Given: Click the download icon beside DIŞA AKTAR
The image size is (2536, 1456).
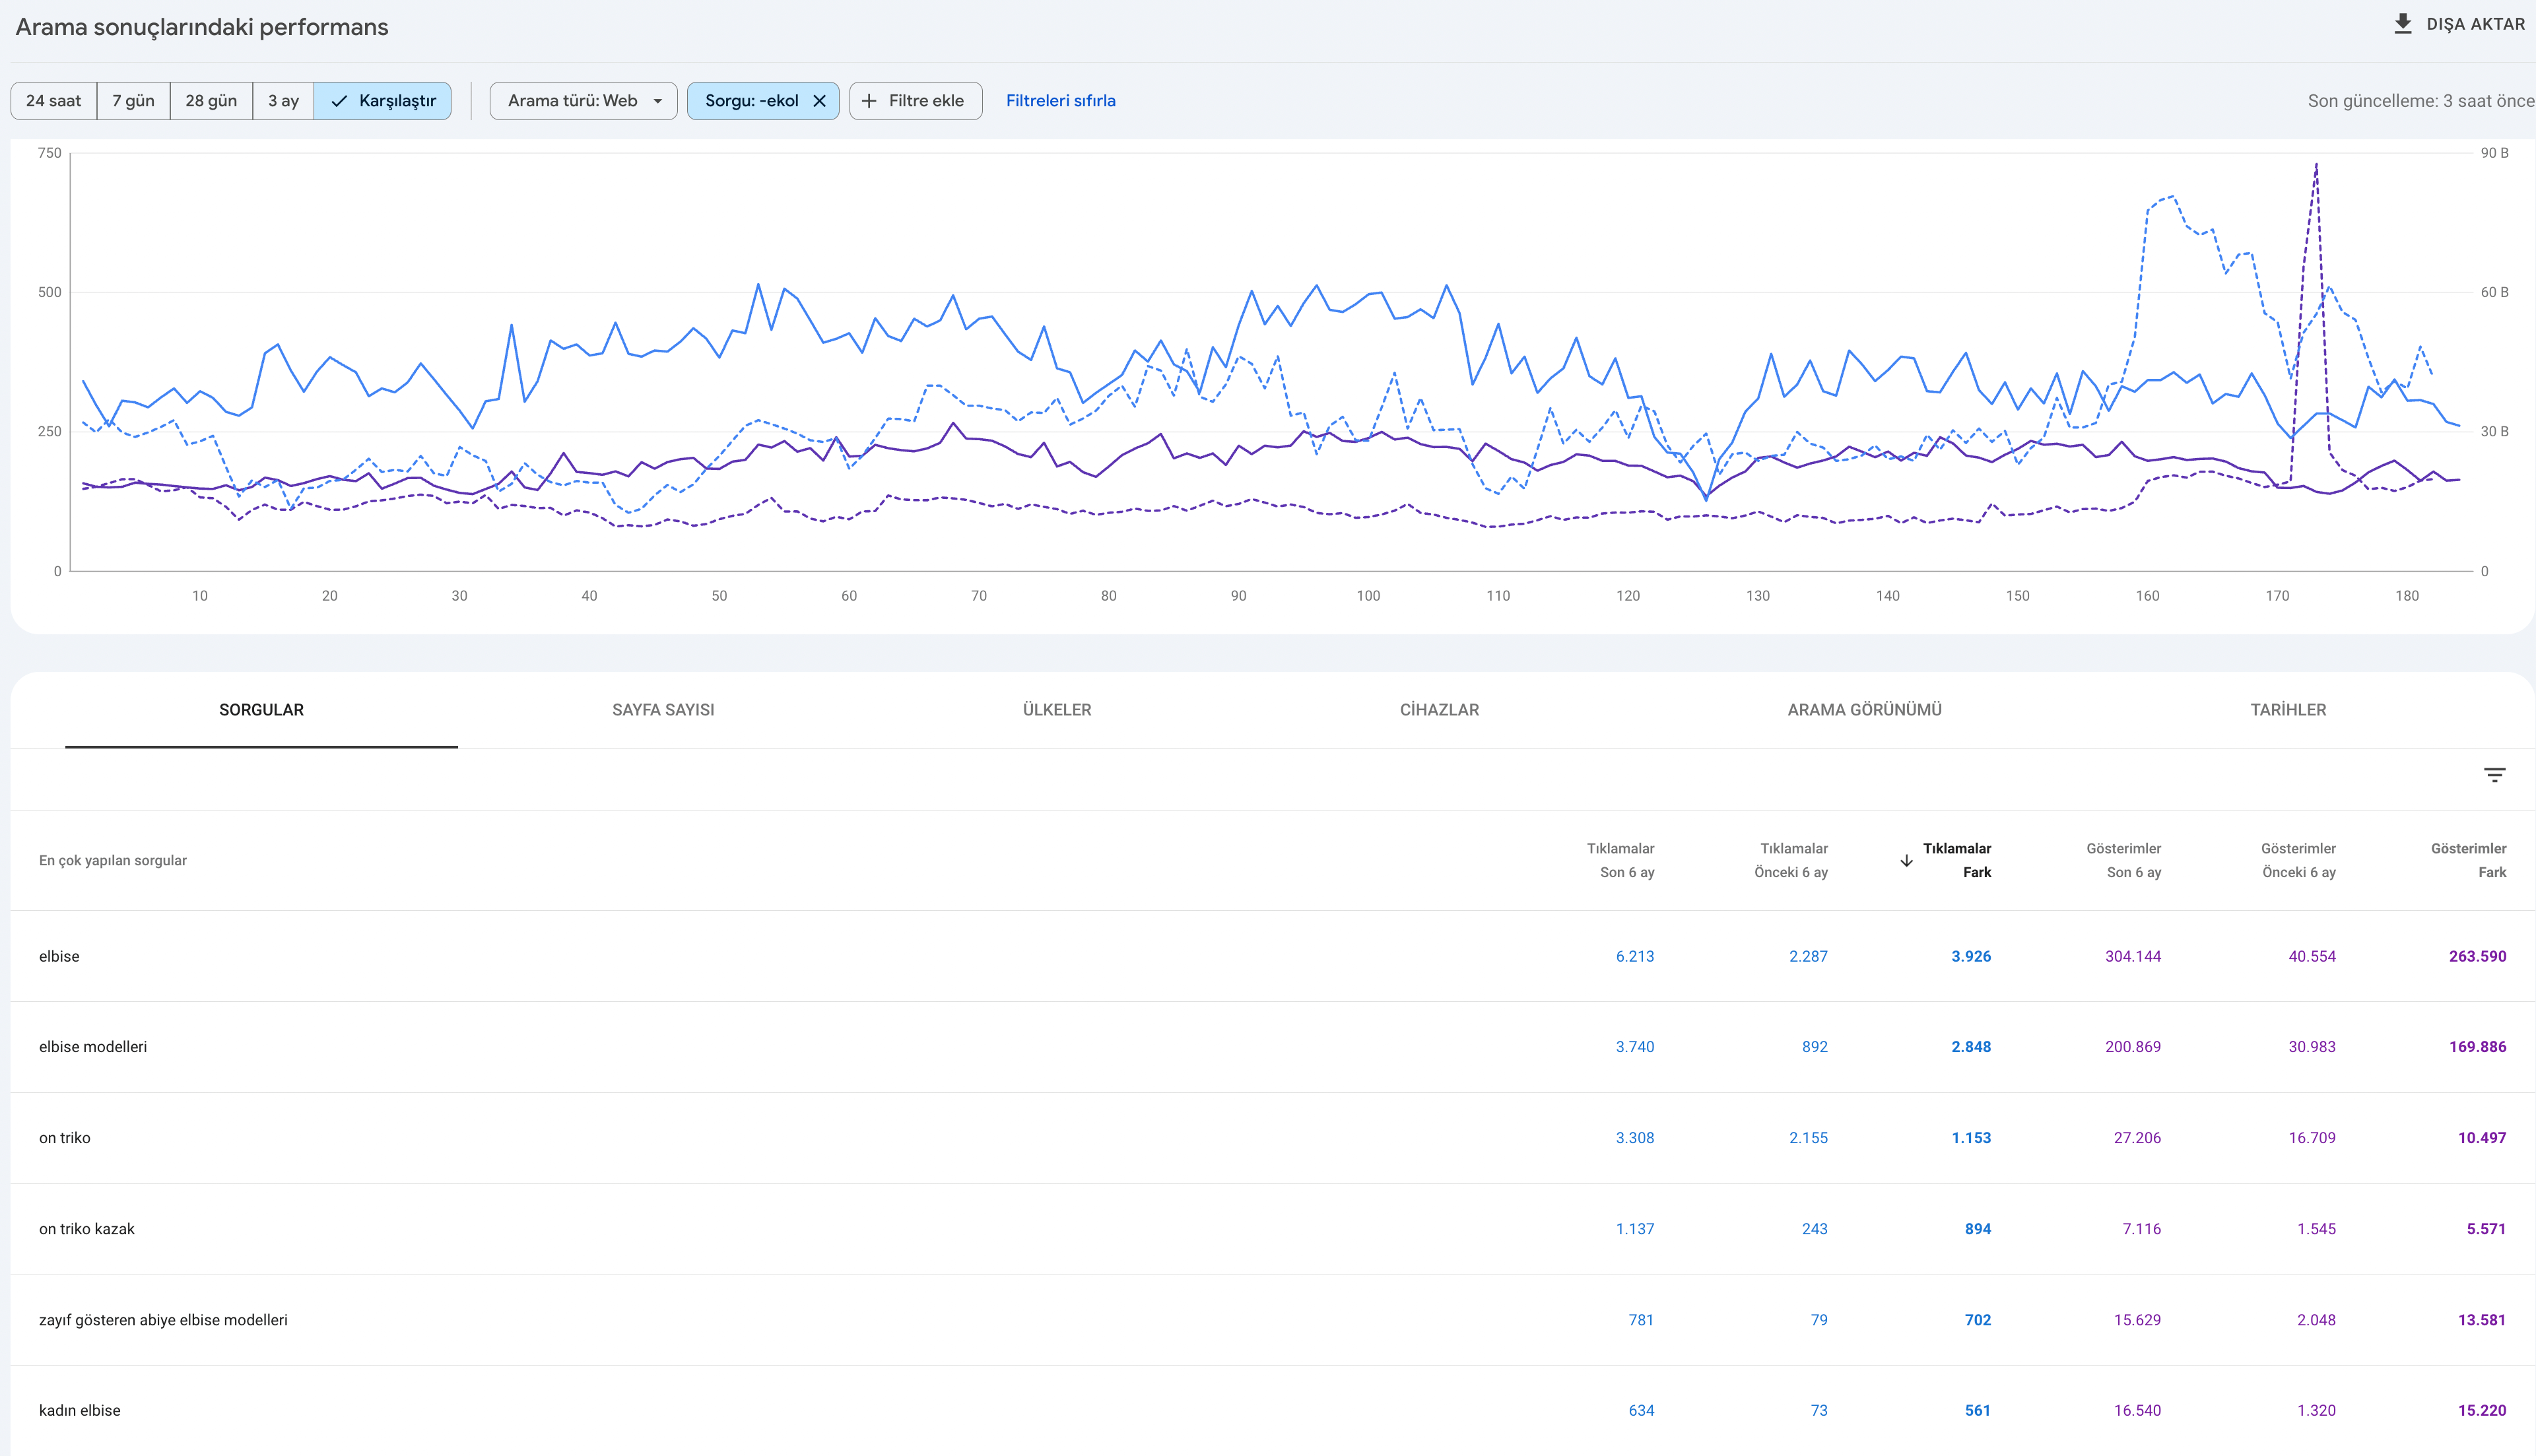Looking at the screenshot, I should click(2403, 23).
